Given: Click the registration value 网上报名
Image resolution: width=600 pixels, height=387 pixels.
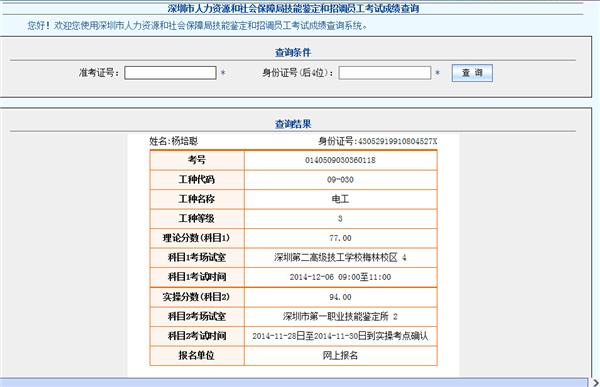Looking at the screenshot, I should click(340, 356).
